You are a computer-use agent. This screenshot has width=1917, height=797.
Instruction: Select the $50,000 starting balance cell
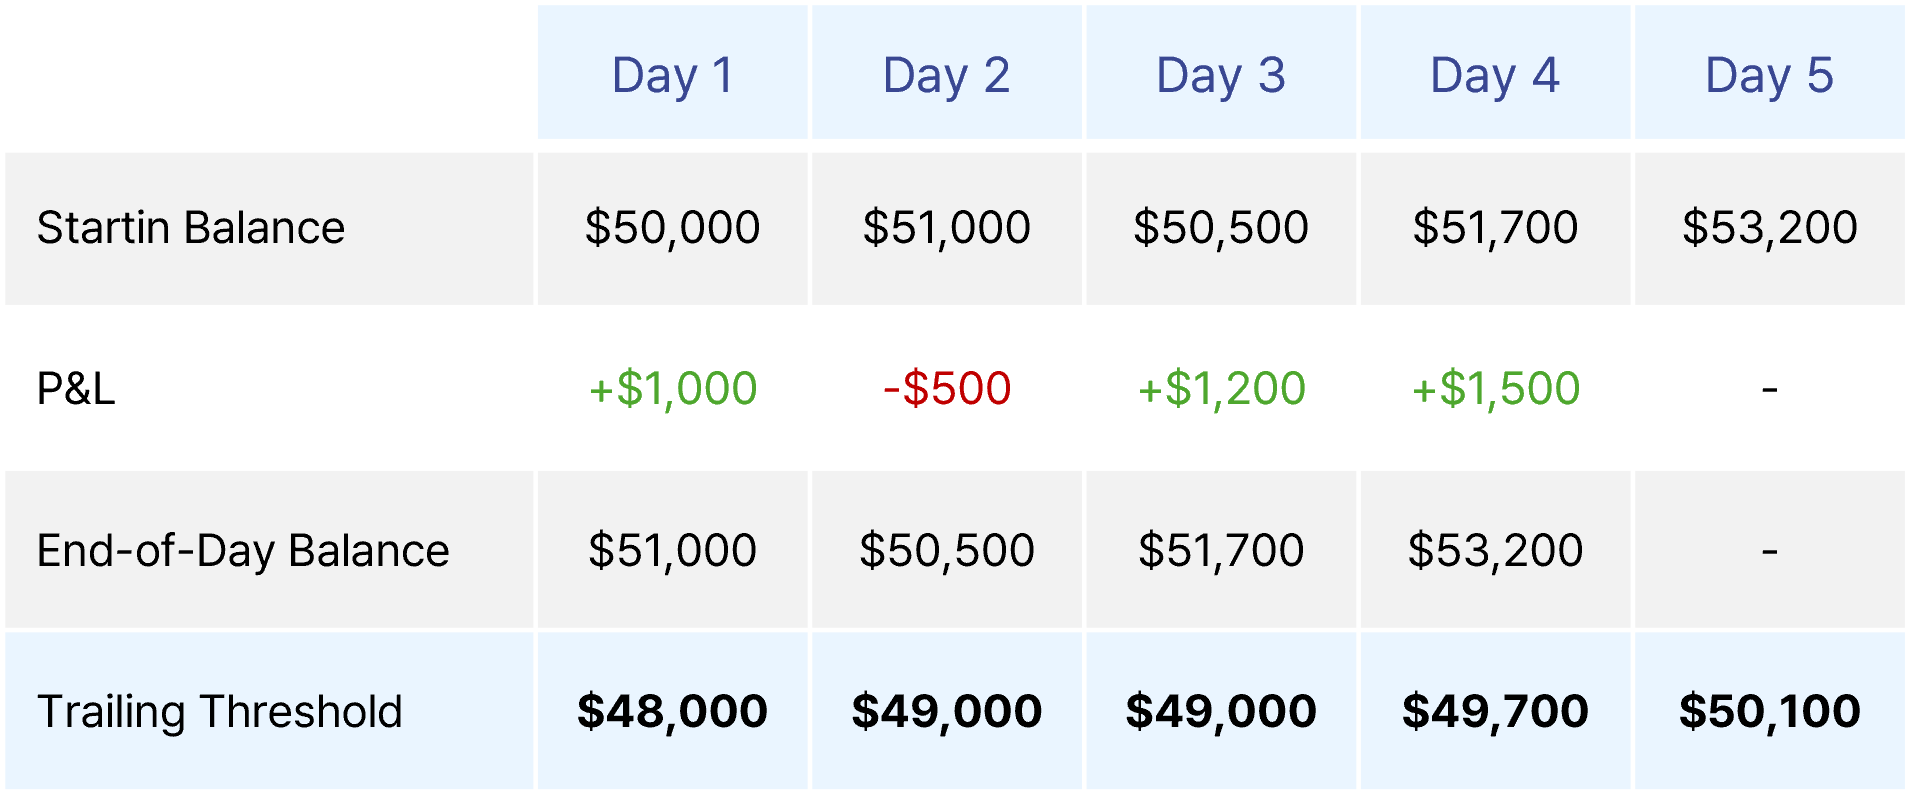pos(672,228)
